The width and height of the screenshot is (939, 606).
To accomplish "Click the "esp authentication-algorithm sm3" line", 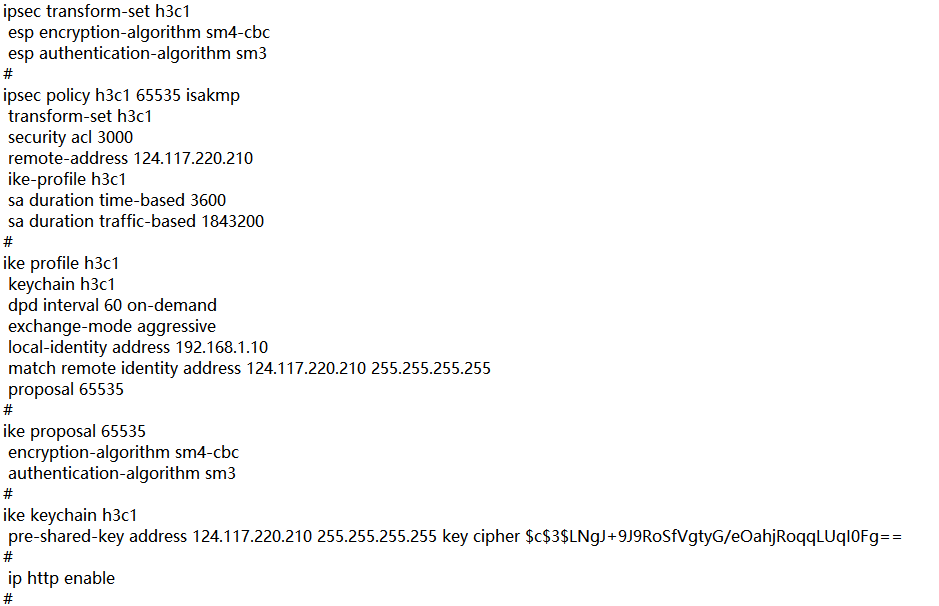I will [137, 53].
